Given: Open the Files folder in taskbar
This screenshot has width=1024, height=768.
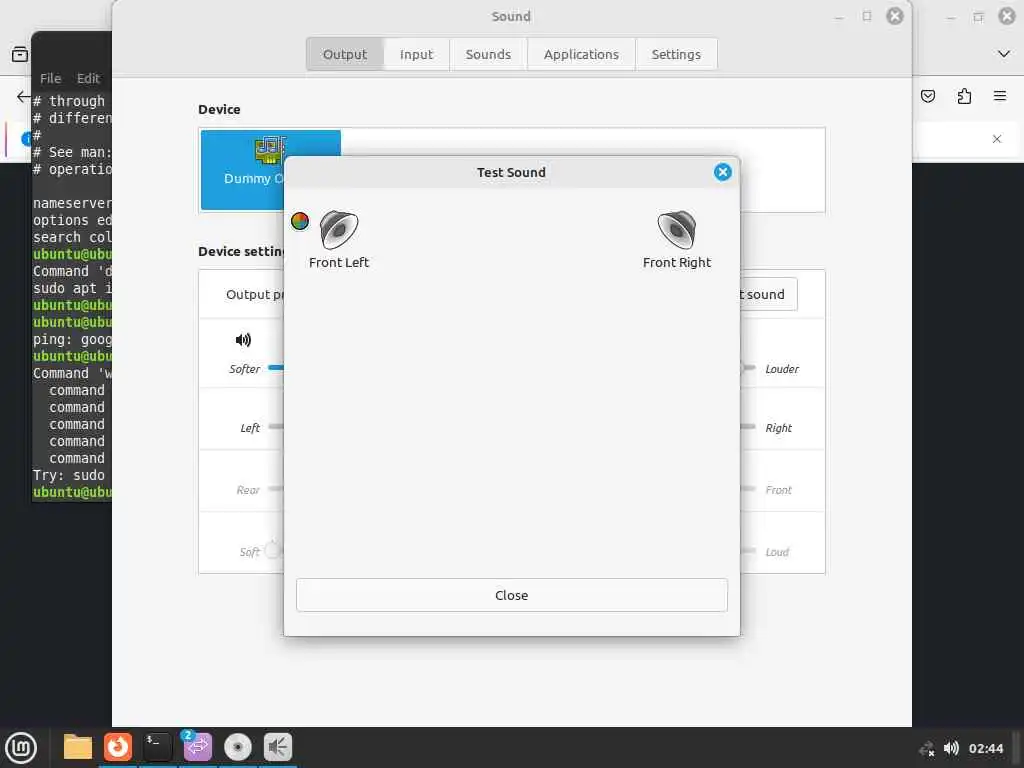Looking at the screenshot, I should (78, 747).
